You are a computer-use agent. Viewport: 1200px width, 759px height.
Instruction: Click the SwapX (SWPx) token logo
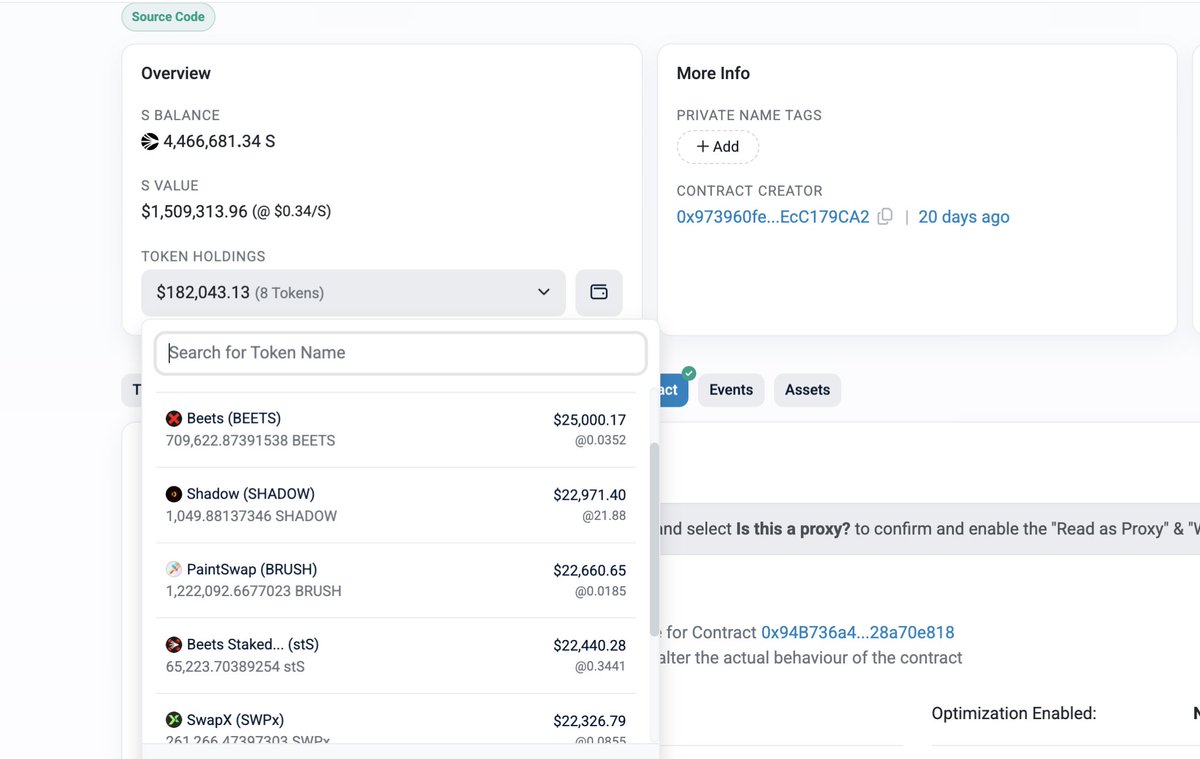pos(174,720)
